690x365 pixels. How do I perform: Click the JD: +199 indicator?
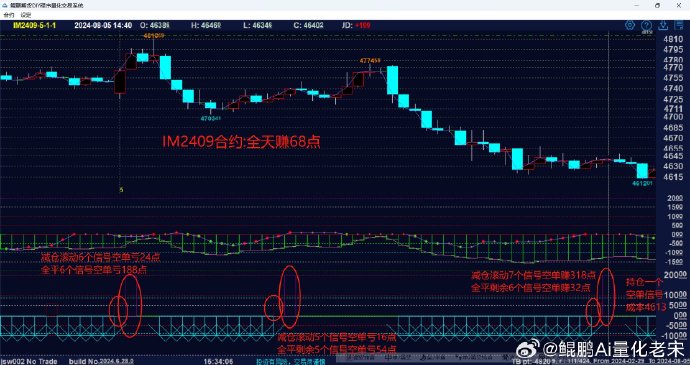click(x=356, y=26)
